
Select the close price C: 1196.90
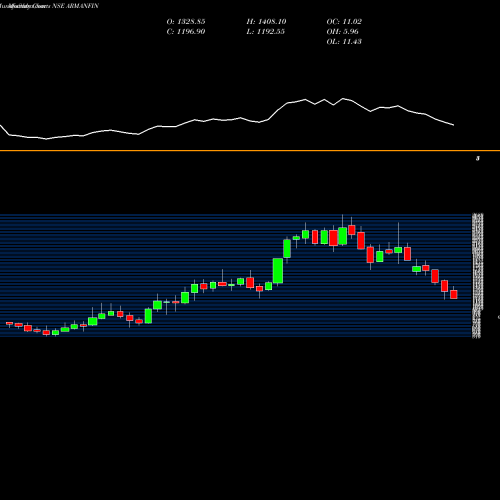pos(186,31)
